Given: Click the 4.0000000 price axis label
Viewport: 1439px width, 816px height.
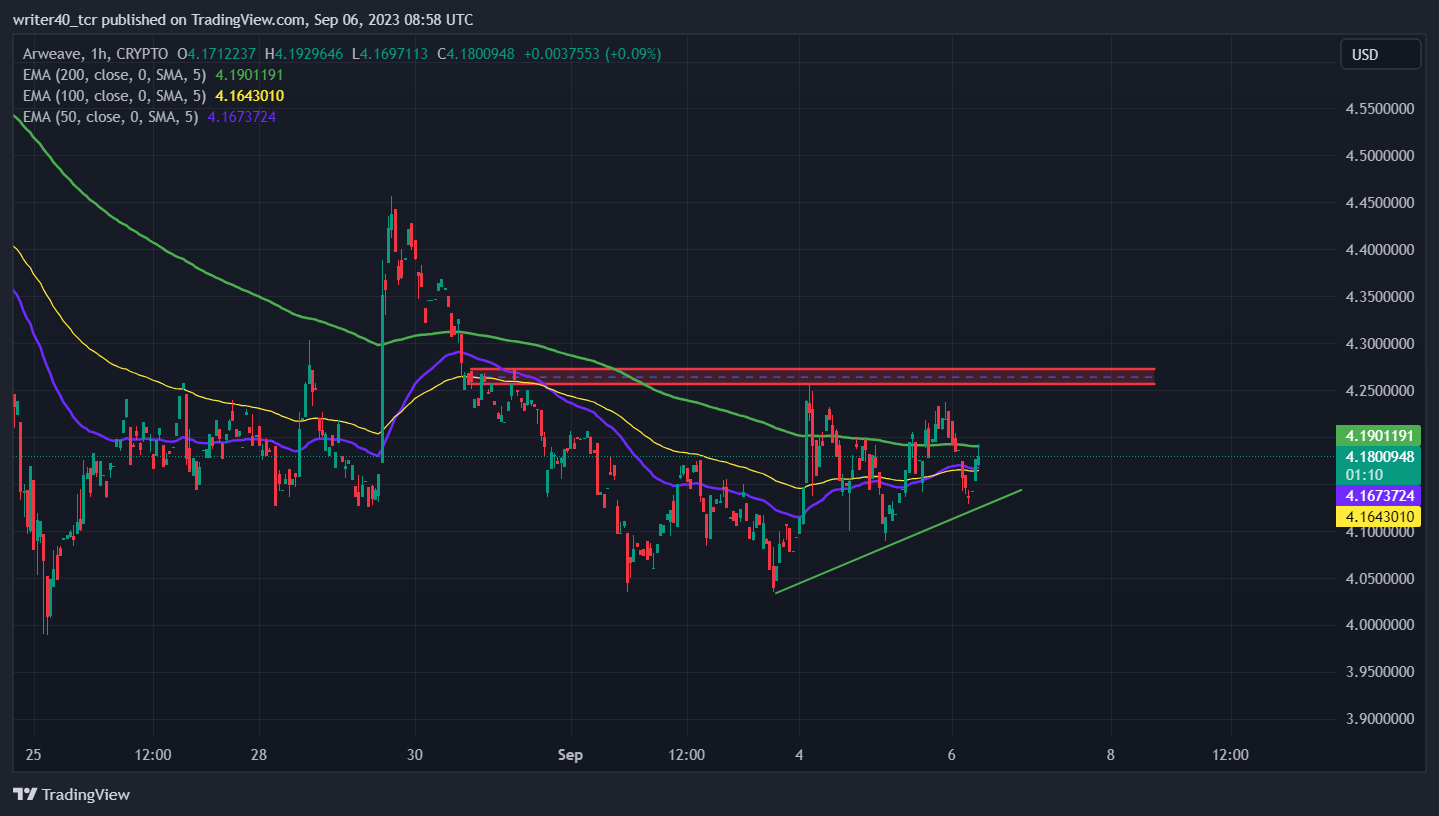Looking at the screenshot, I should pos(1380,625).
